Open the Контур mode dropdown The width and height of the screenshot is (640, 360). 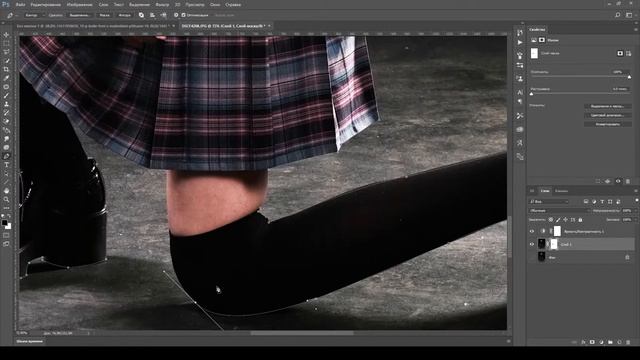pos(34,15)
